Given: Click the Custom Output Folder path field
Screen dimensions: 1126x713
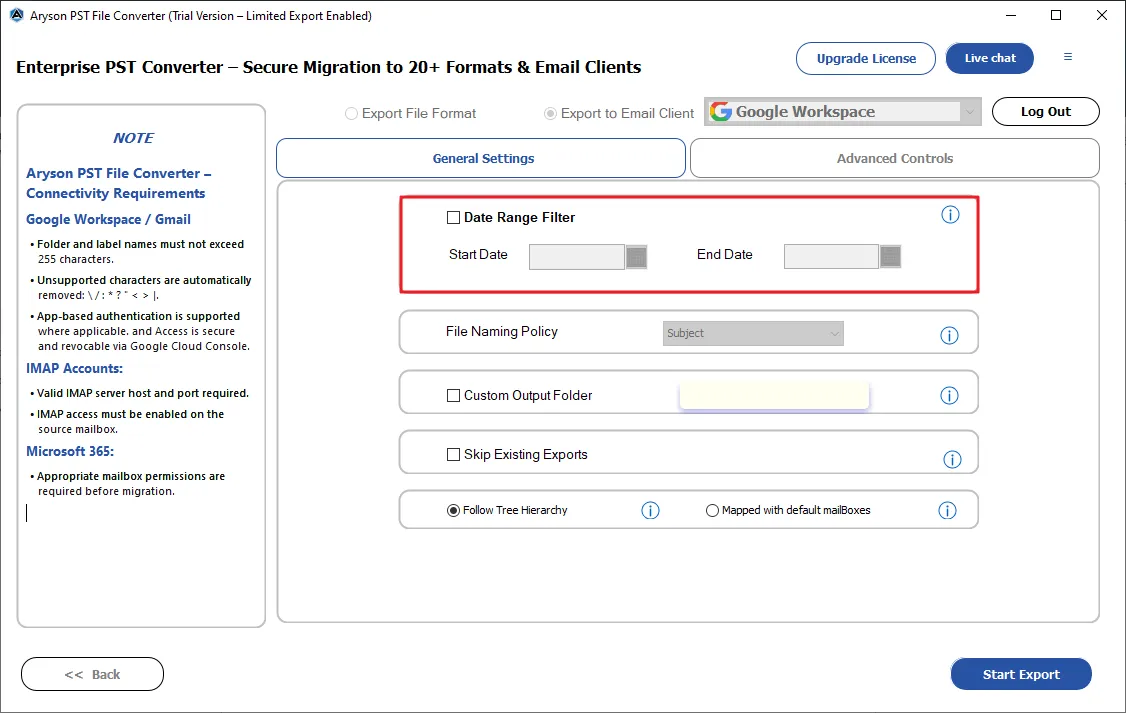Looking at the screenshot, I should pos(774,396).
